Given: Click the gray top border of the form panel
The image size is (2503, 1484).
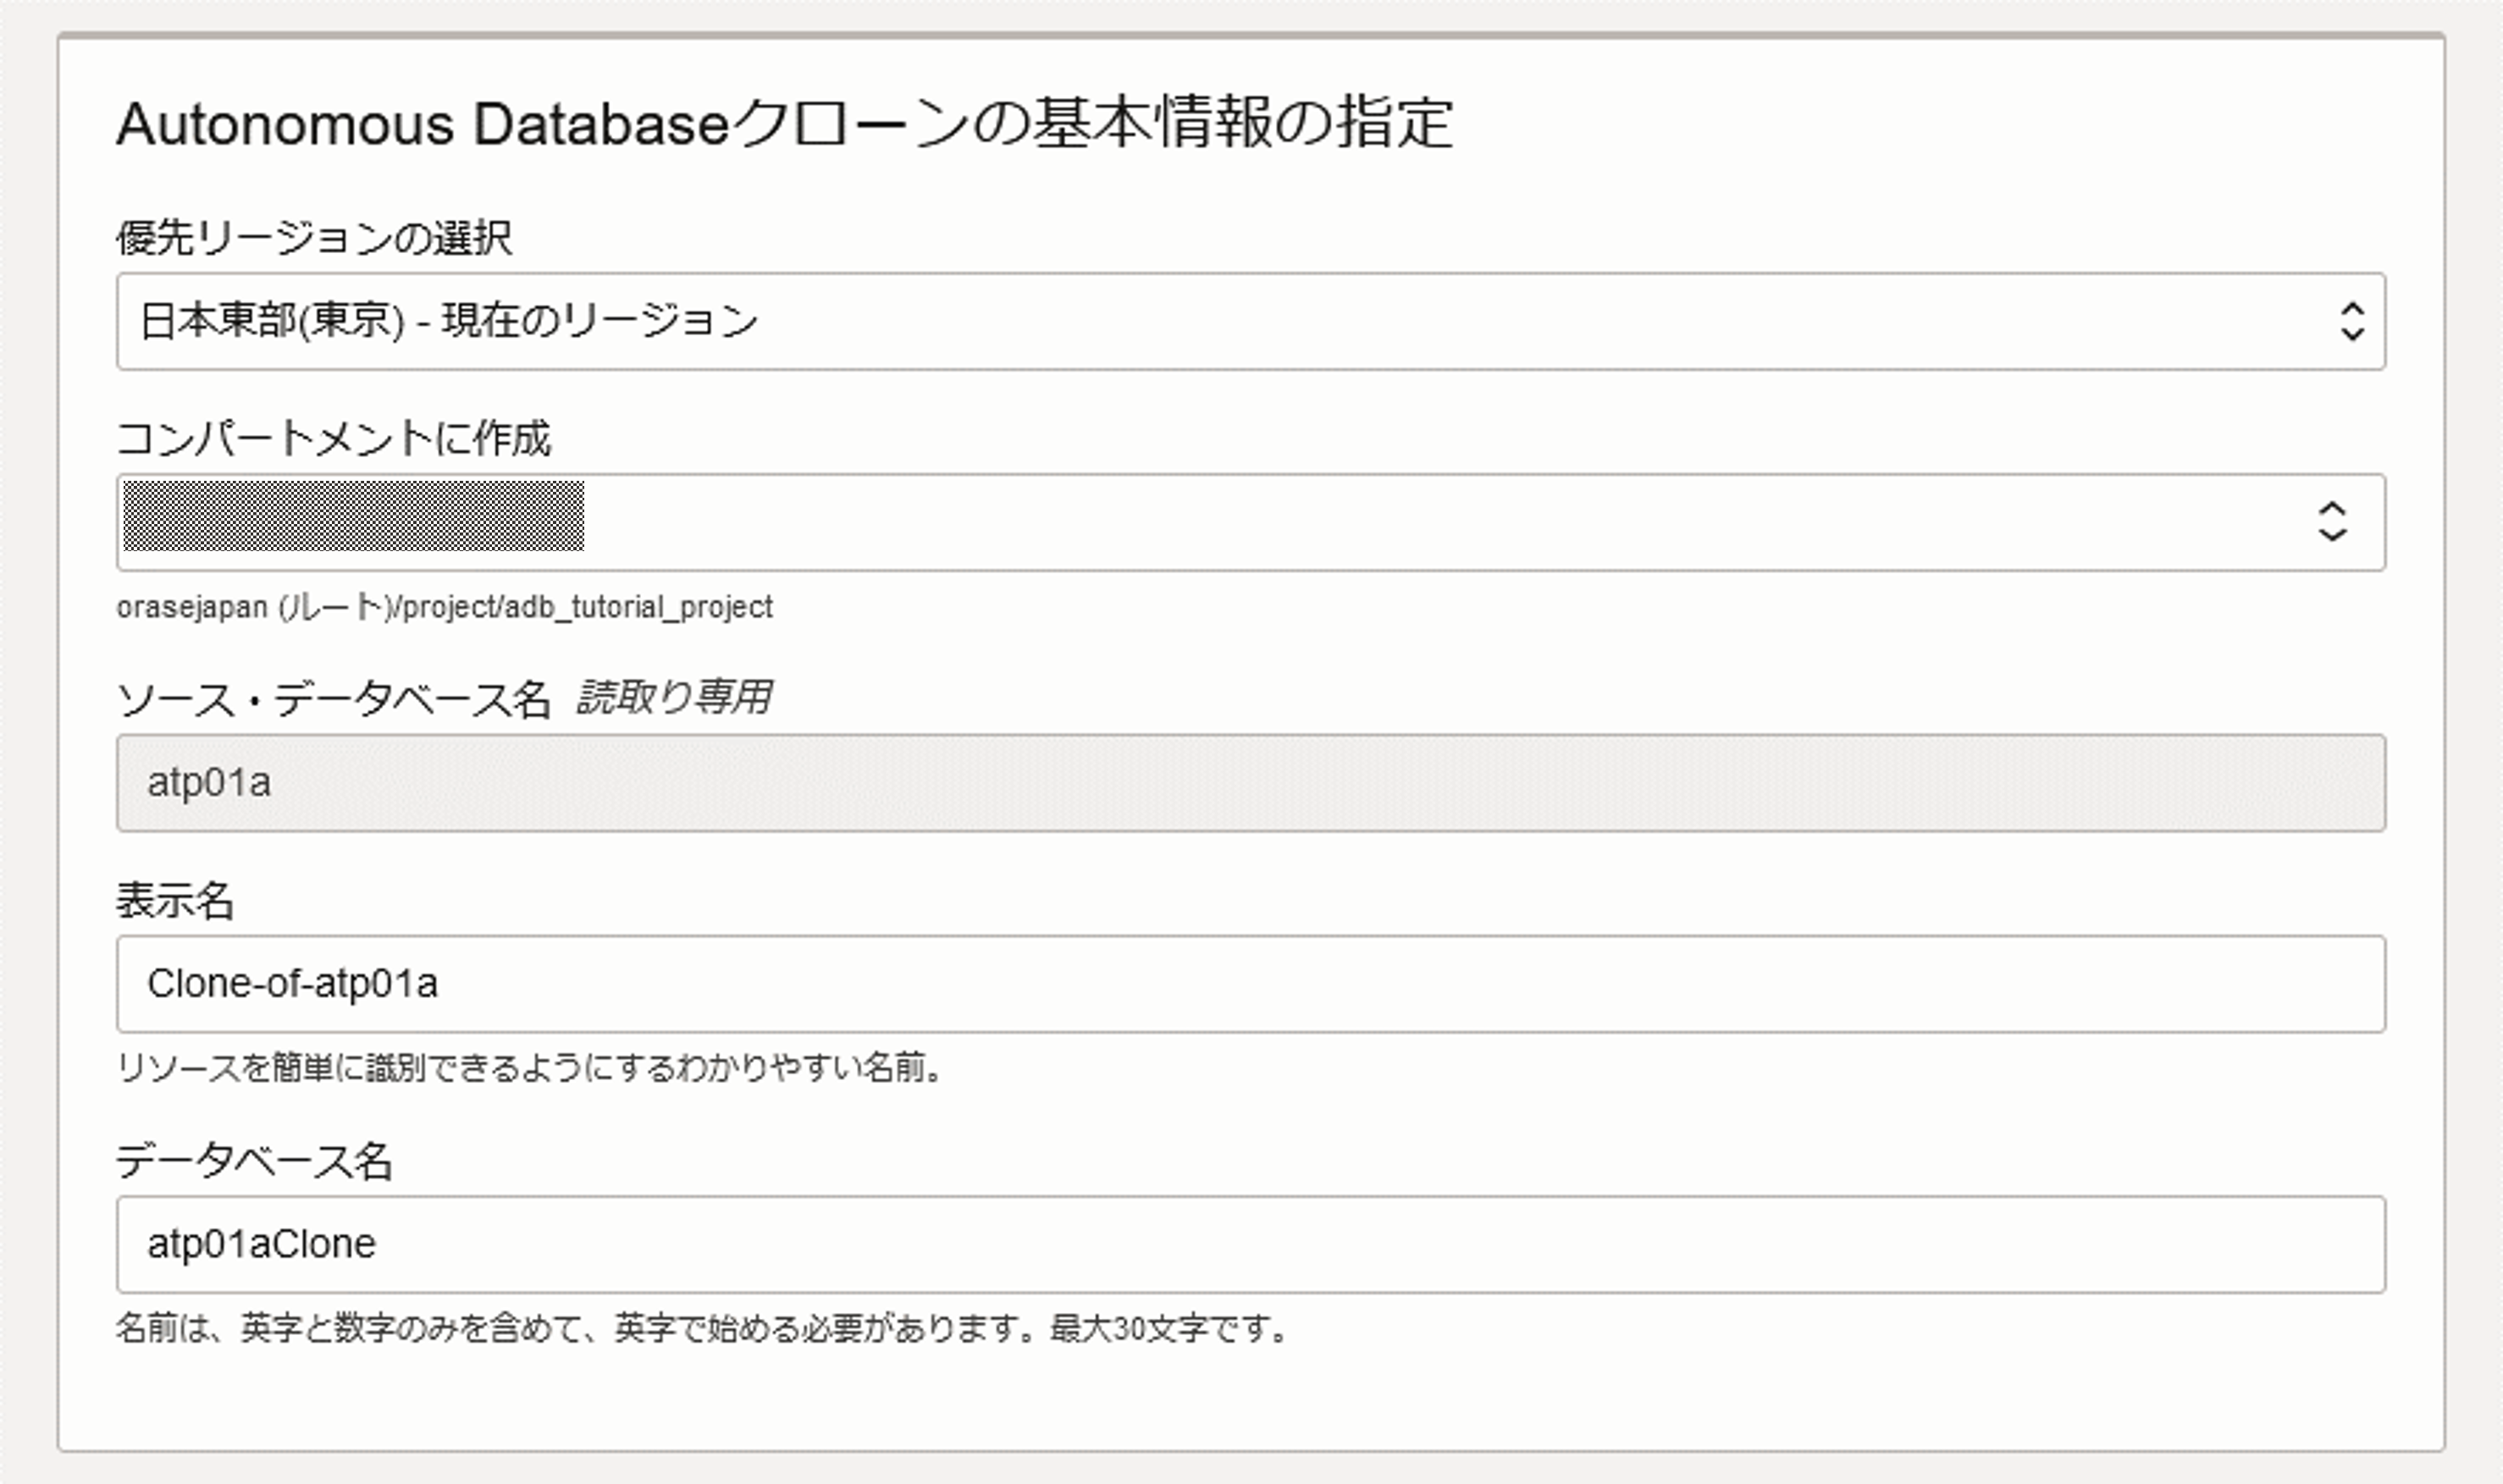Looking at the screenshot, I should pyautogui.click(x=1250, y=36).
